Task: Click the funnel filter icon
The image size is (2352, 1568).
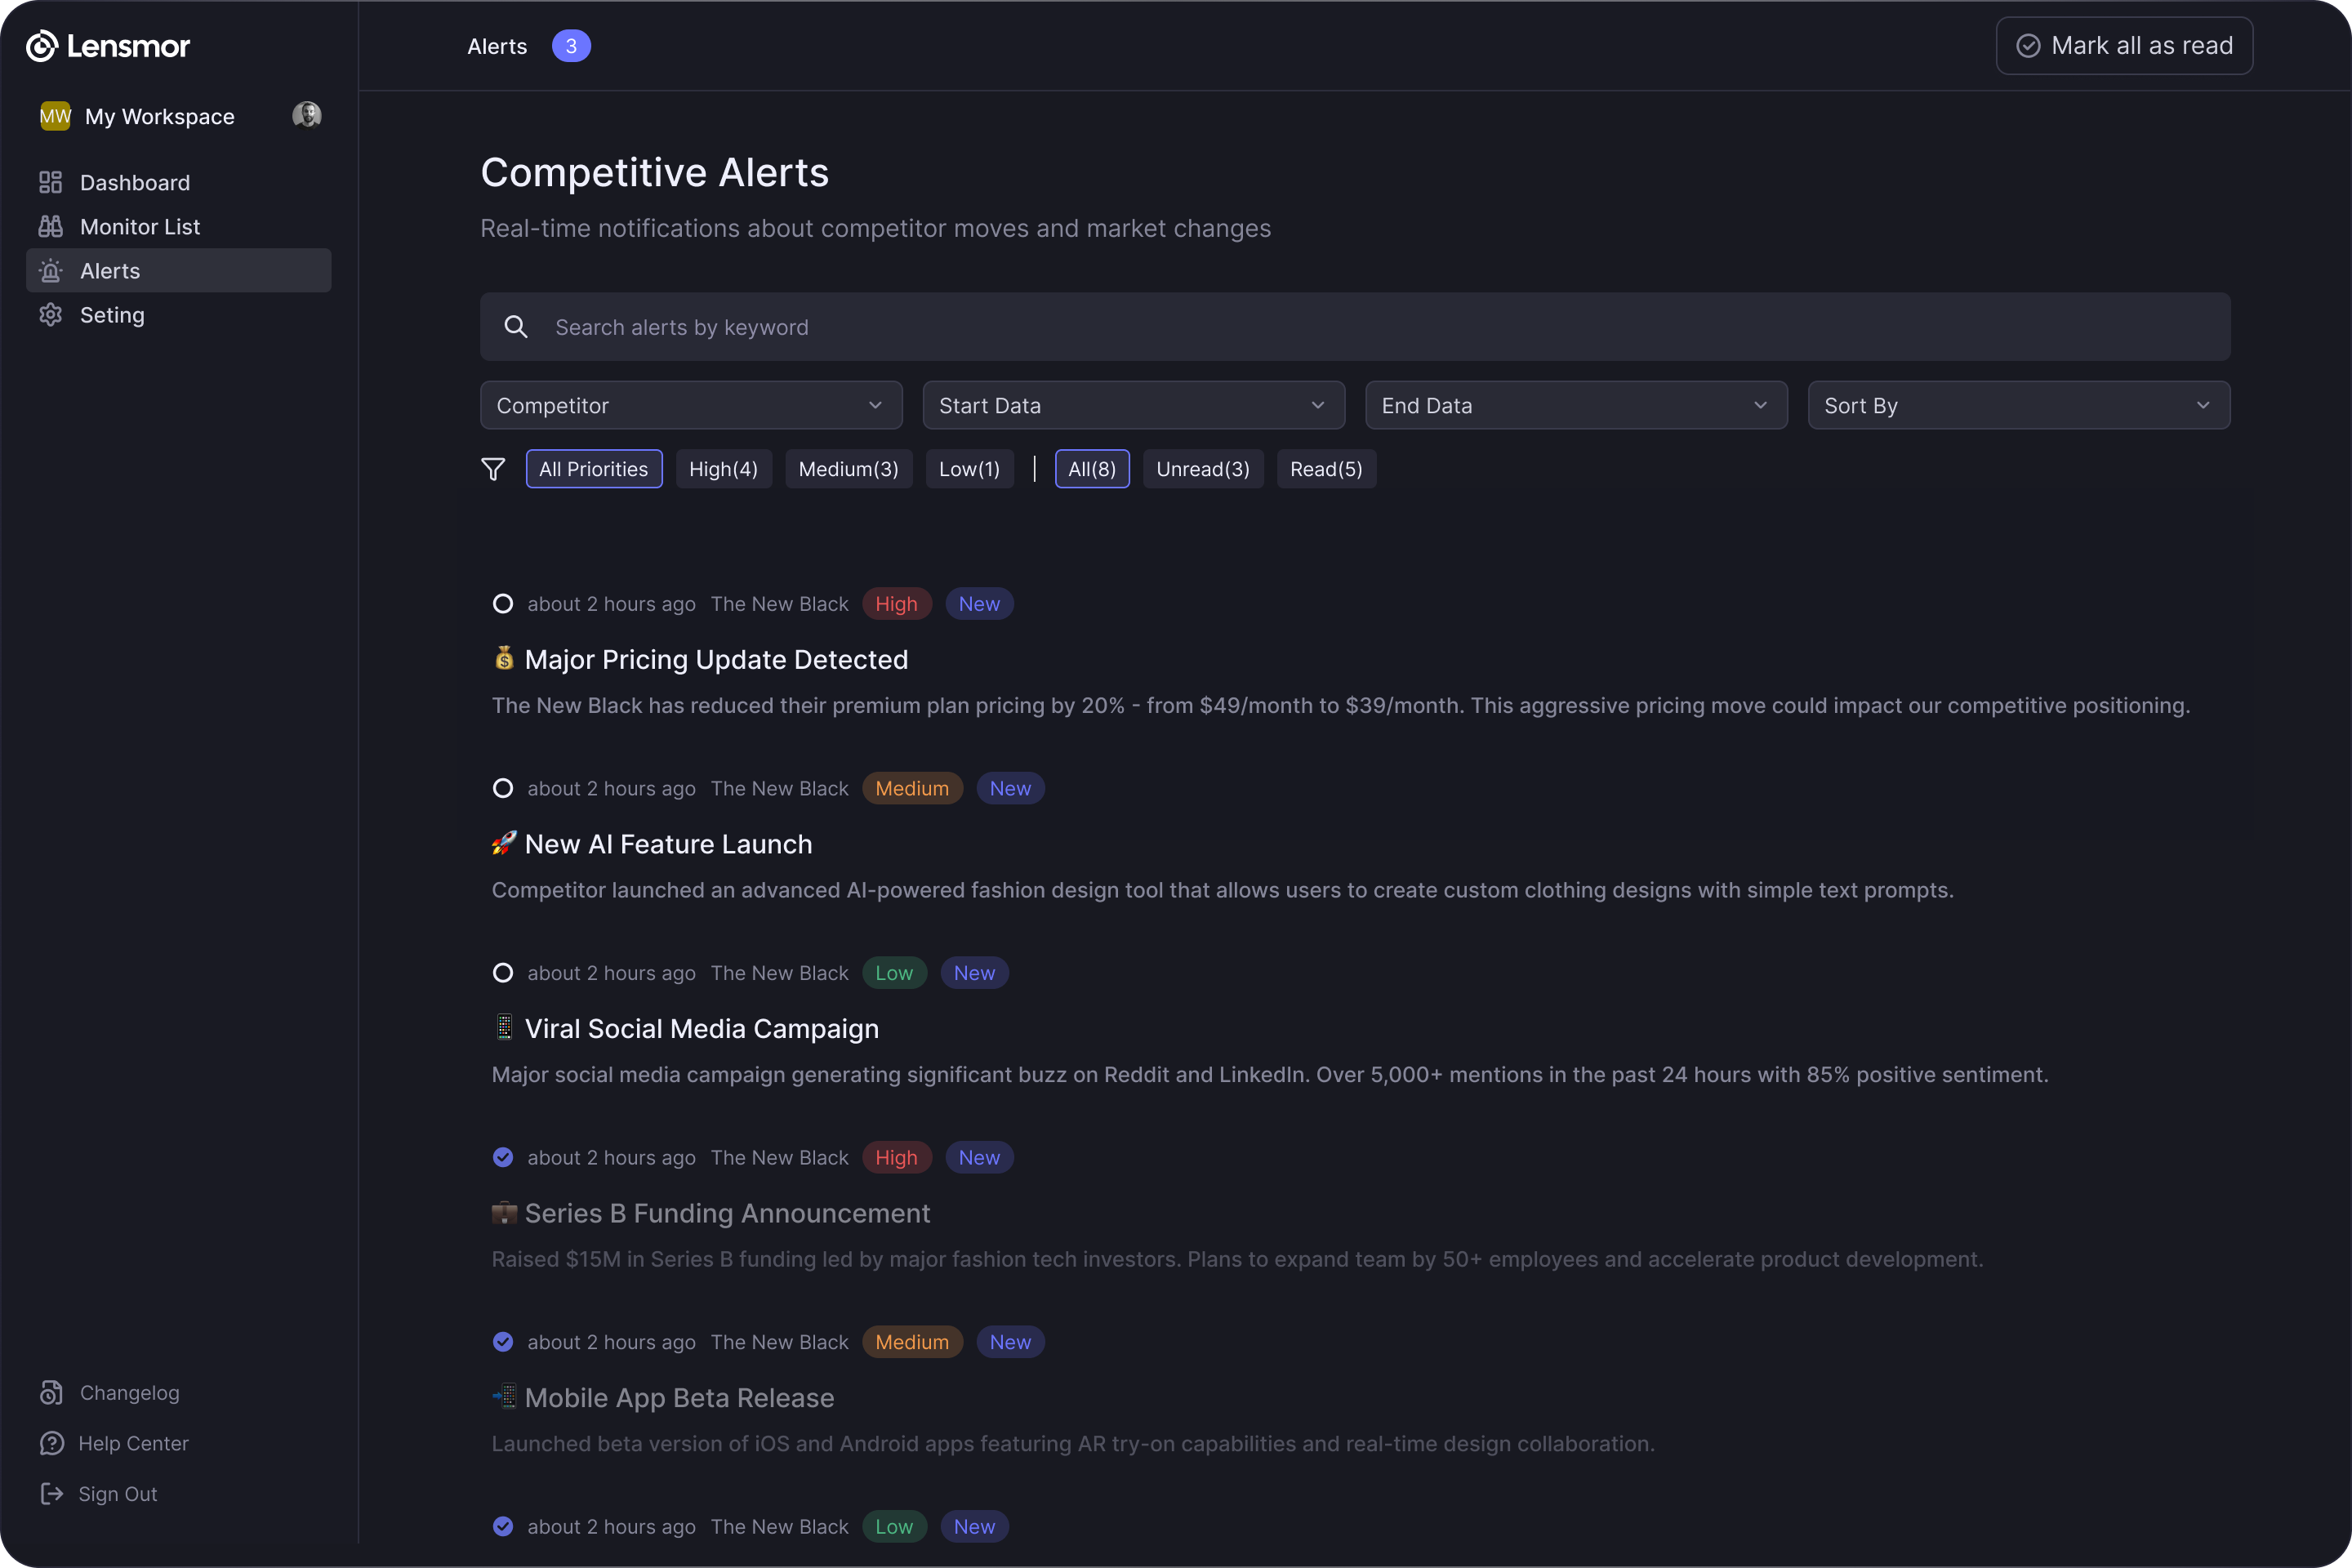Action: tap(493, 469)
